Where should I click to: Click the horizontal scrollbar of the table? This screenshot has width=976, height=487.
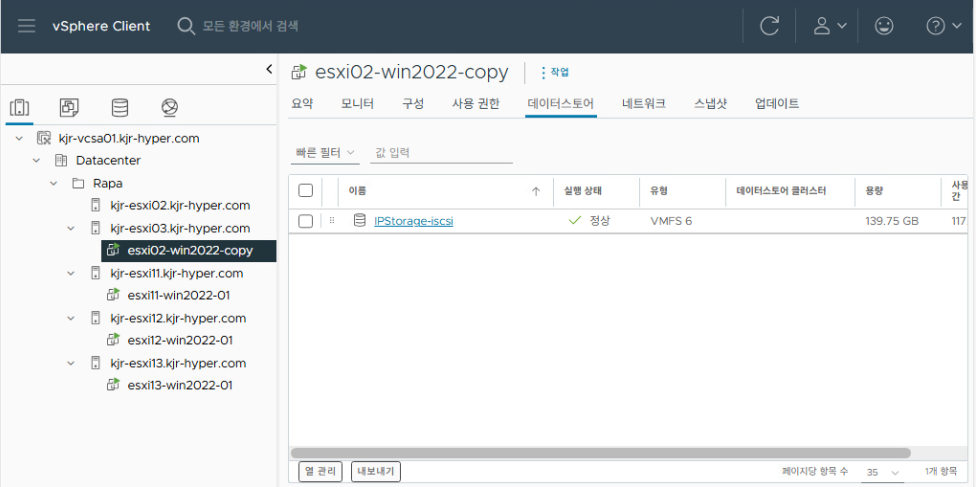[x=601, y=453]
